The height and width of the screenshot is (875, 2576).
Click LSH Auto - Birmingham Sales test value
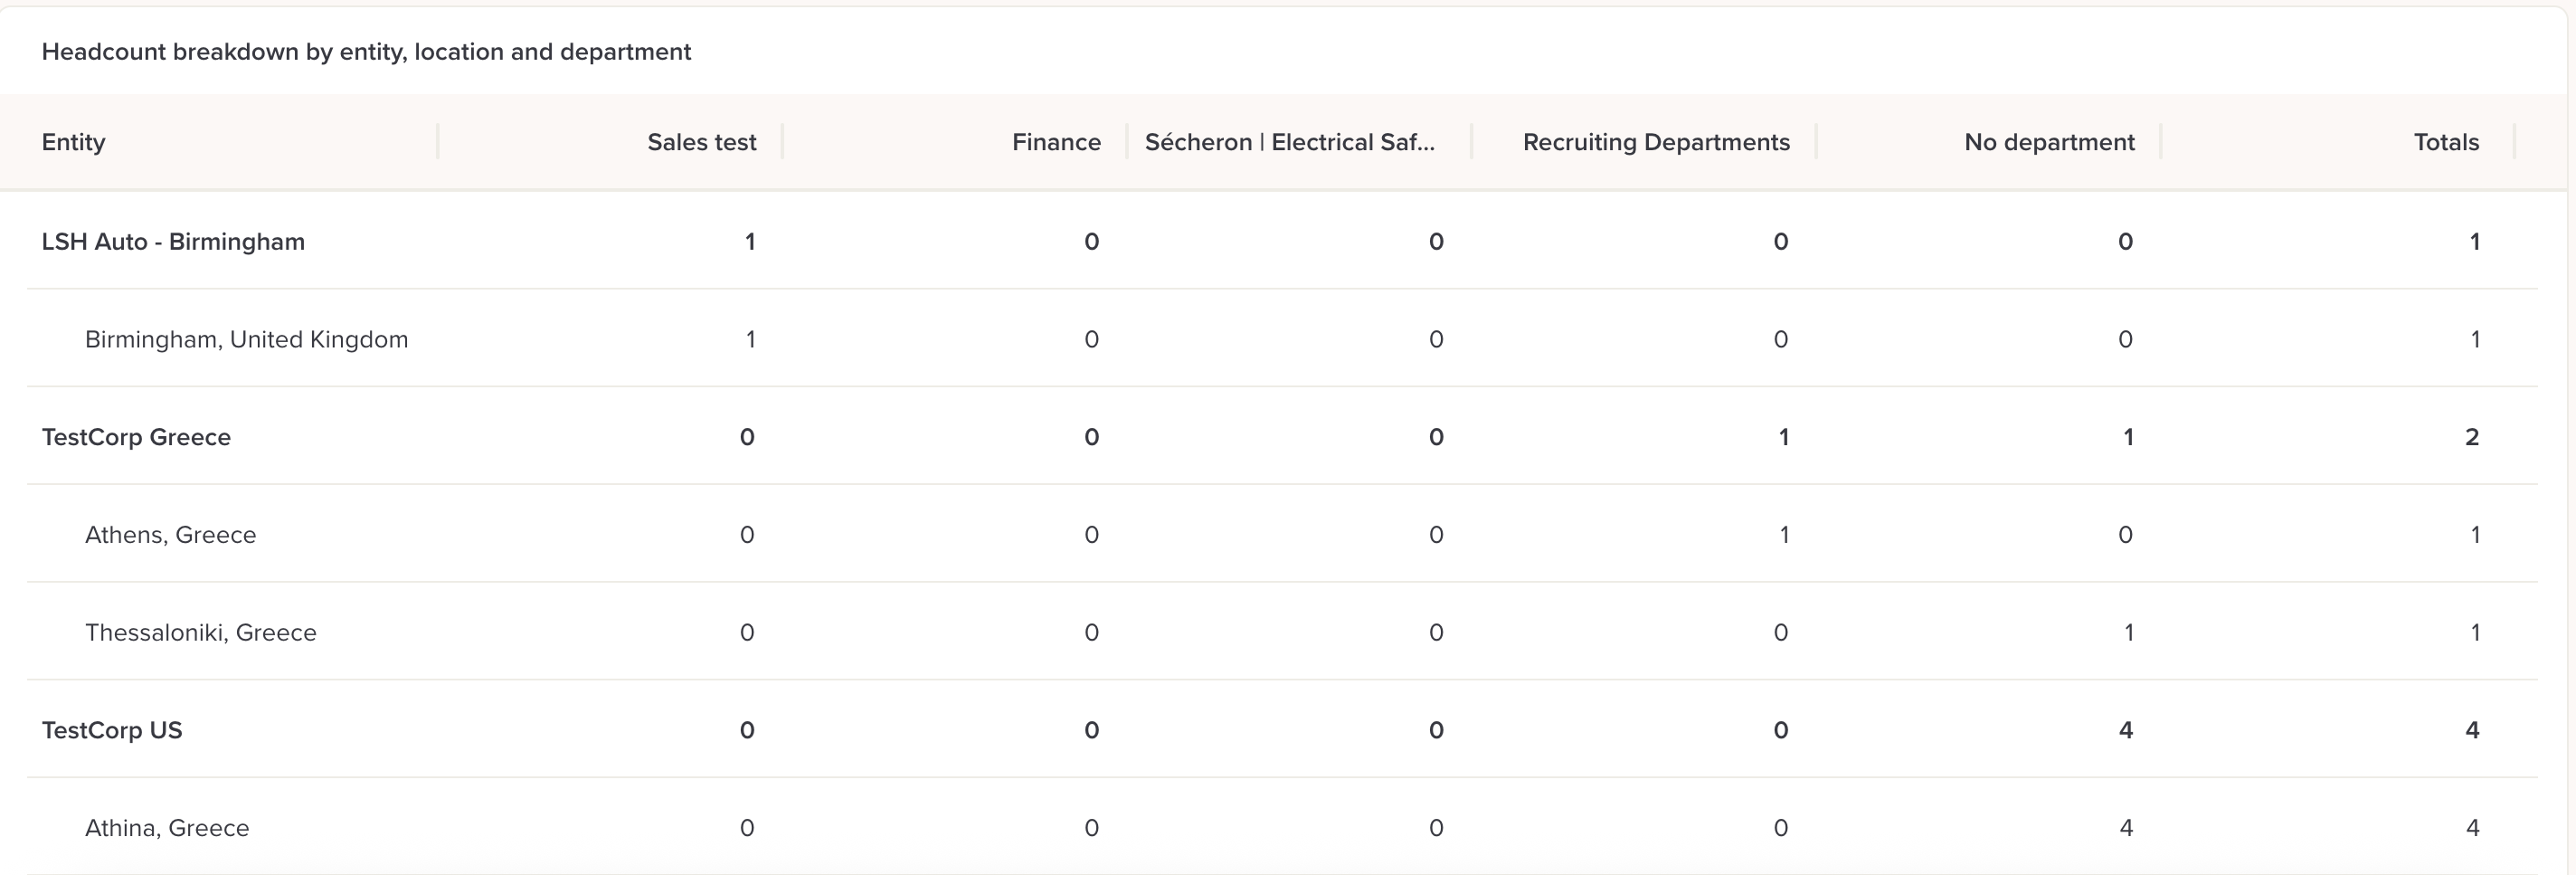click(750, 241)
